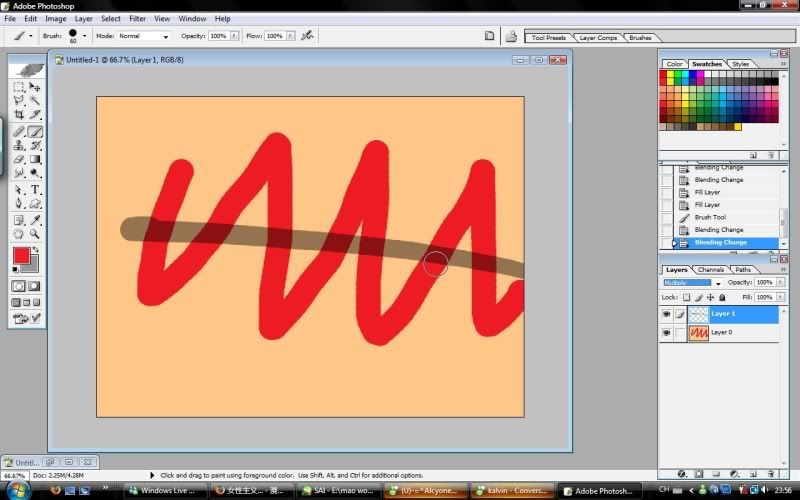Open Windows Live taskbar button

pos(164,491)
